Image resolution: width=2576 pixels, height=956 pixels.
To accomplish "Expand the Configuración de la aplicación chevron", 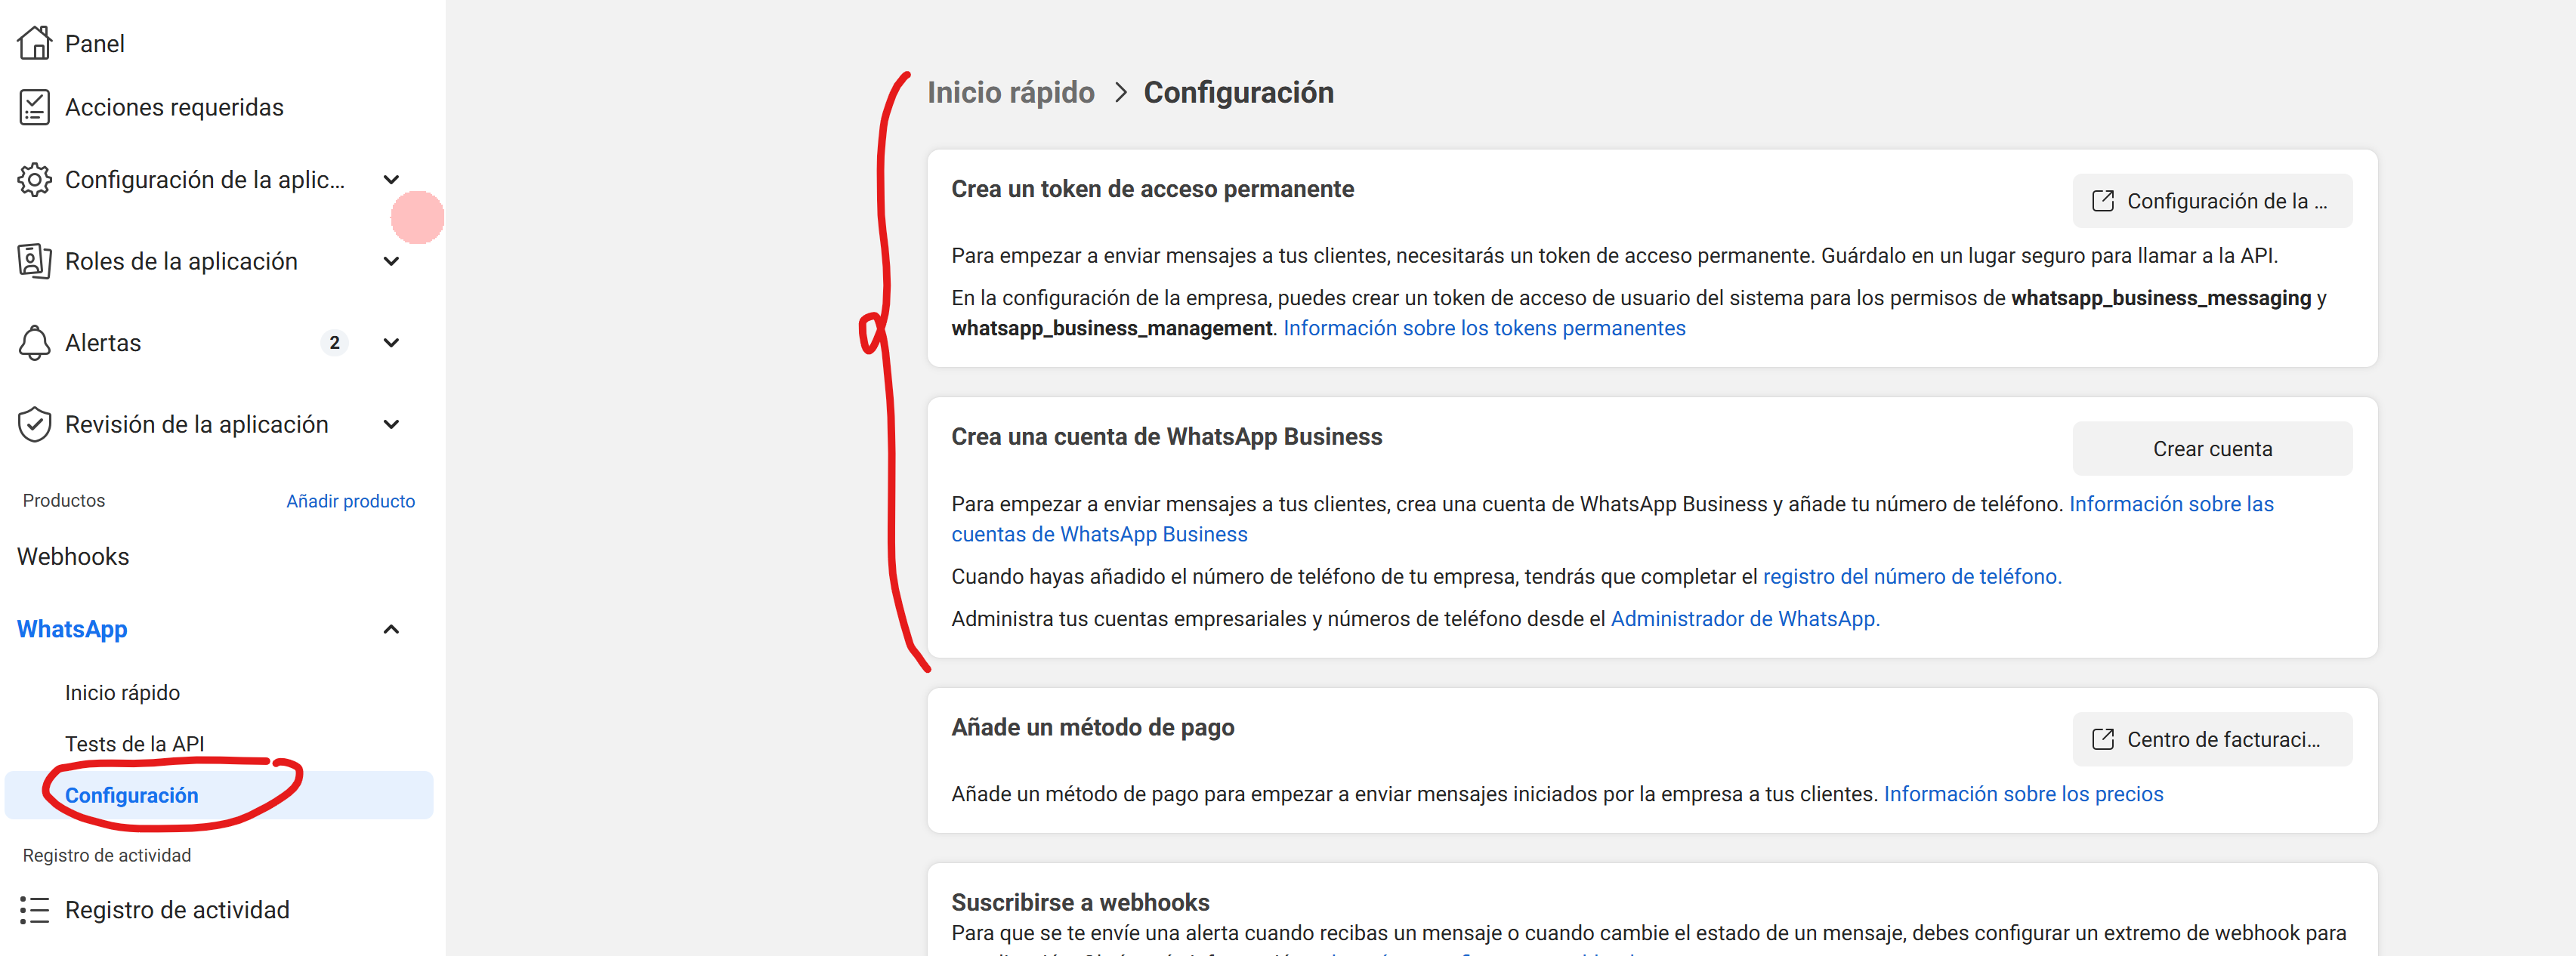I will (x=391, y=180).
